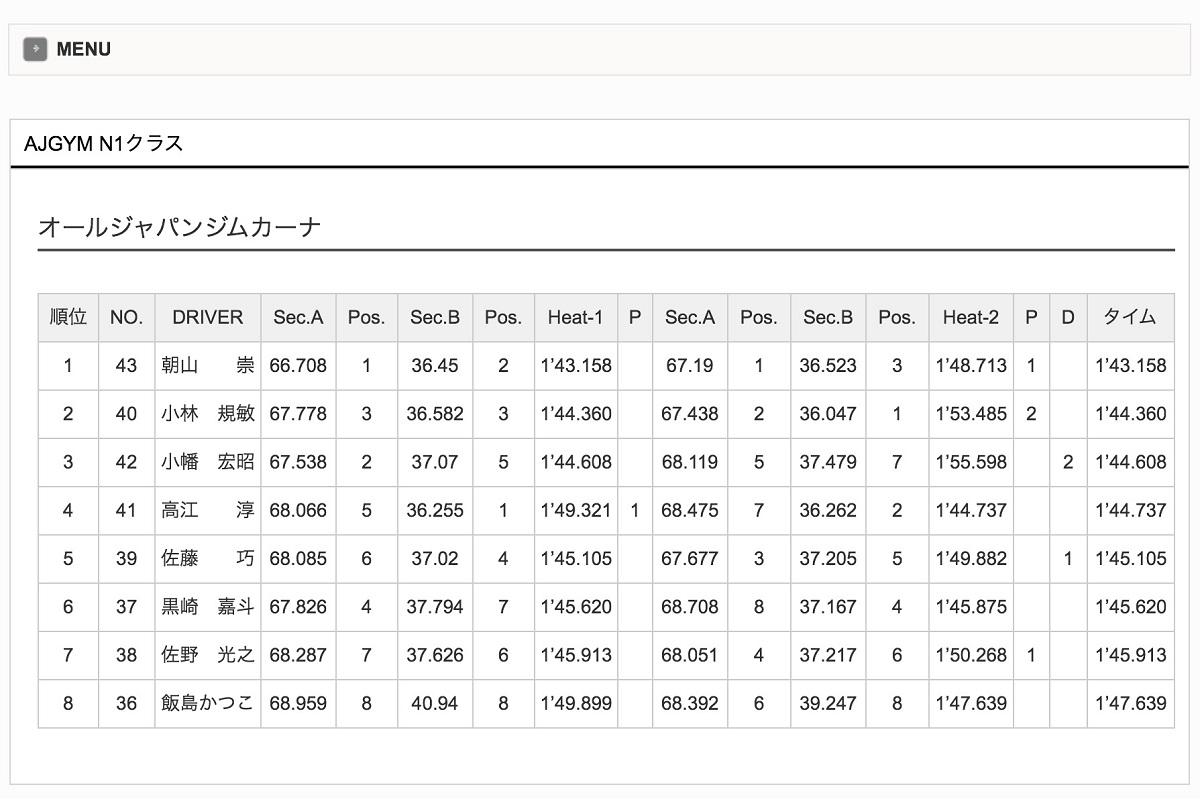Click driver name 黒崎 嘉斗
This screenshot has width=1200, height=799.
[x=208, y=607]
